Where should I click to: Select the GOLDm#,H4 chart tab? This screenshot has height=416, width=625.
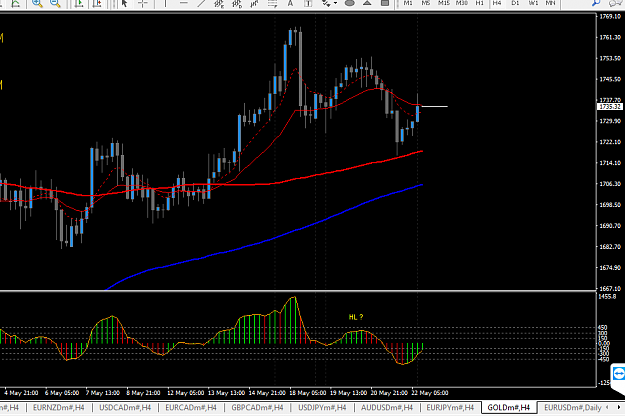[509, 408]
